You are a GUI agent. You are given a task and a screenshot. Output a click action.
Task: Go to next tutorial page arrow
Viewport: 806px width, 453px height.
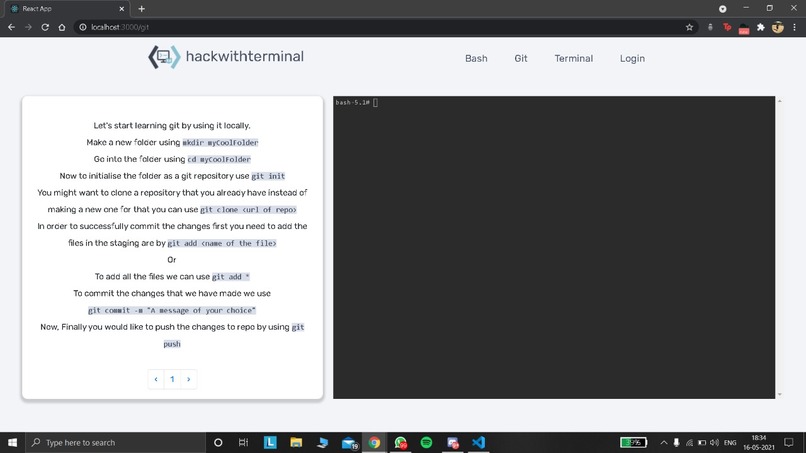(x=189, y=379)
